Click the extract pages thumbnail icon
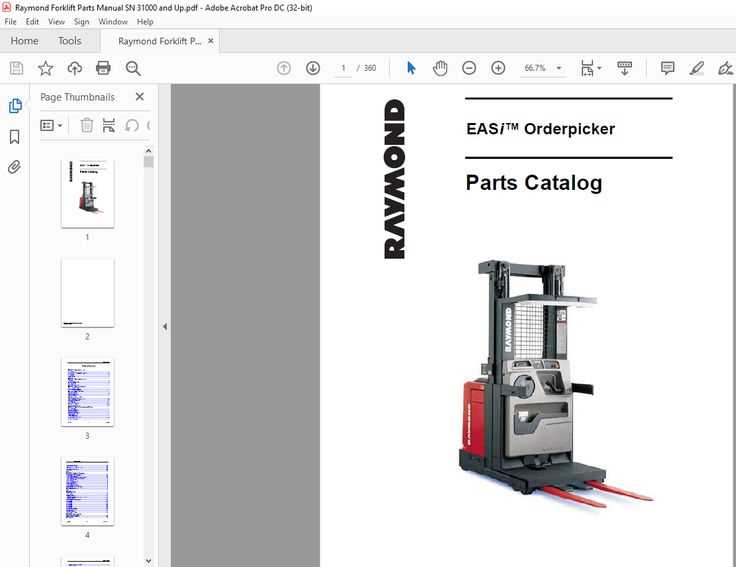Image resolution: width=736 pixels, height=567 pixels. [109, 125]
